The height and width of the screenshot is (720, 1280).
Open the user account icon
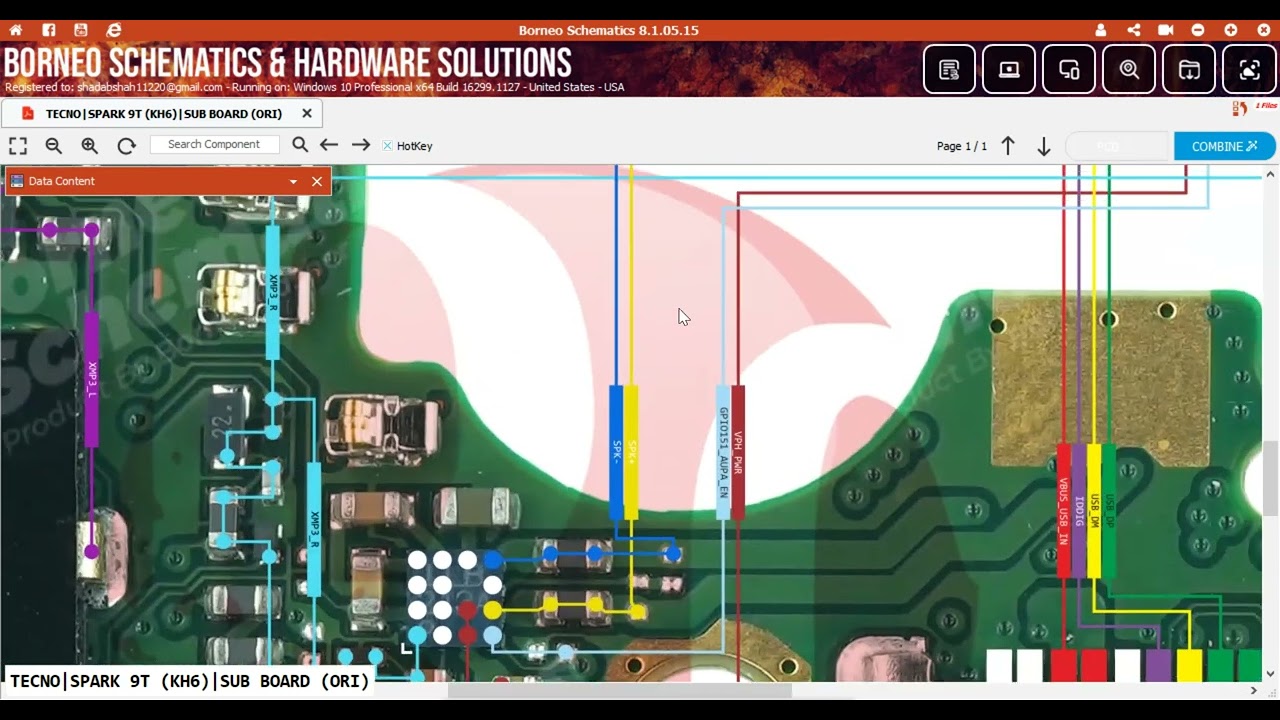click(x=1101, y=30)
